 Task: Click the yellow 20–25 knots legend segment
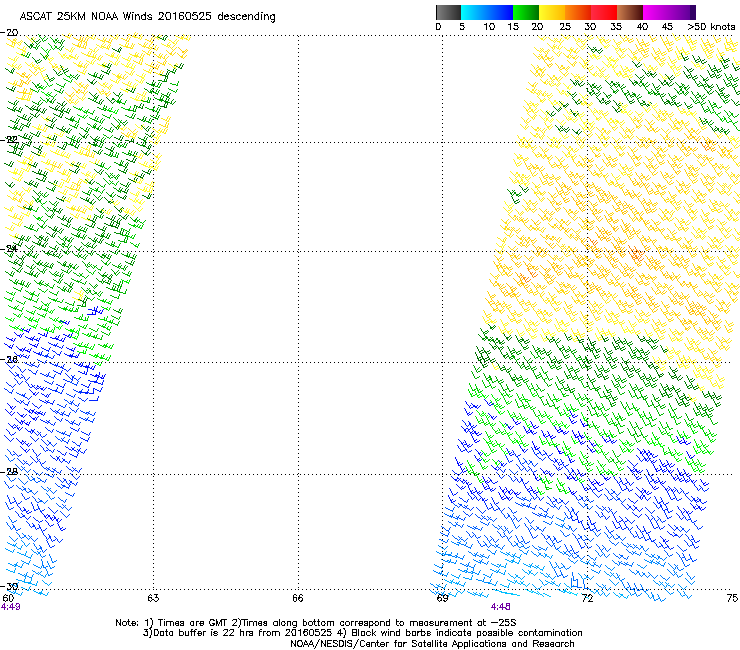pos(552,12)
